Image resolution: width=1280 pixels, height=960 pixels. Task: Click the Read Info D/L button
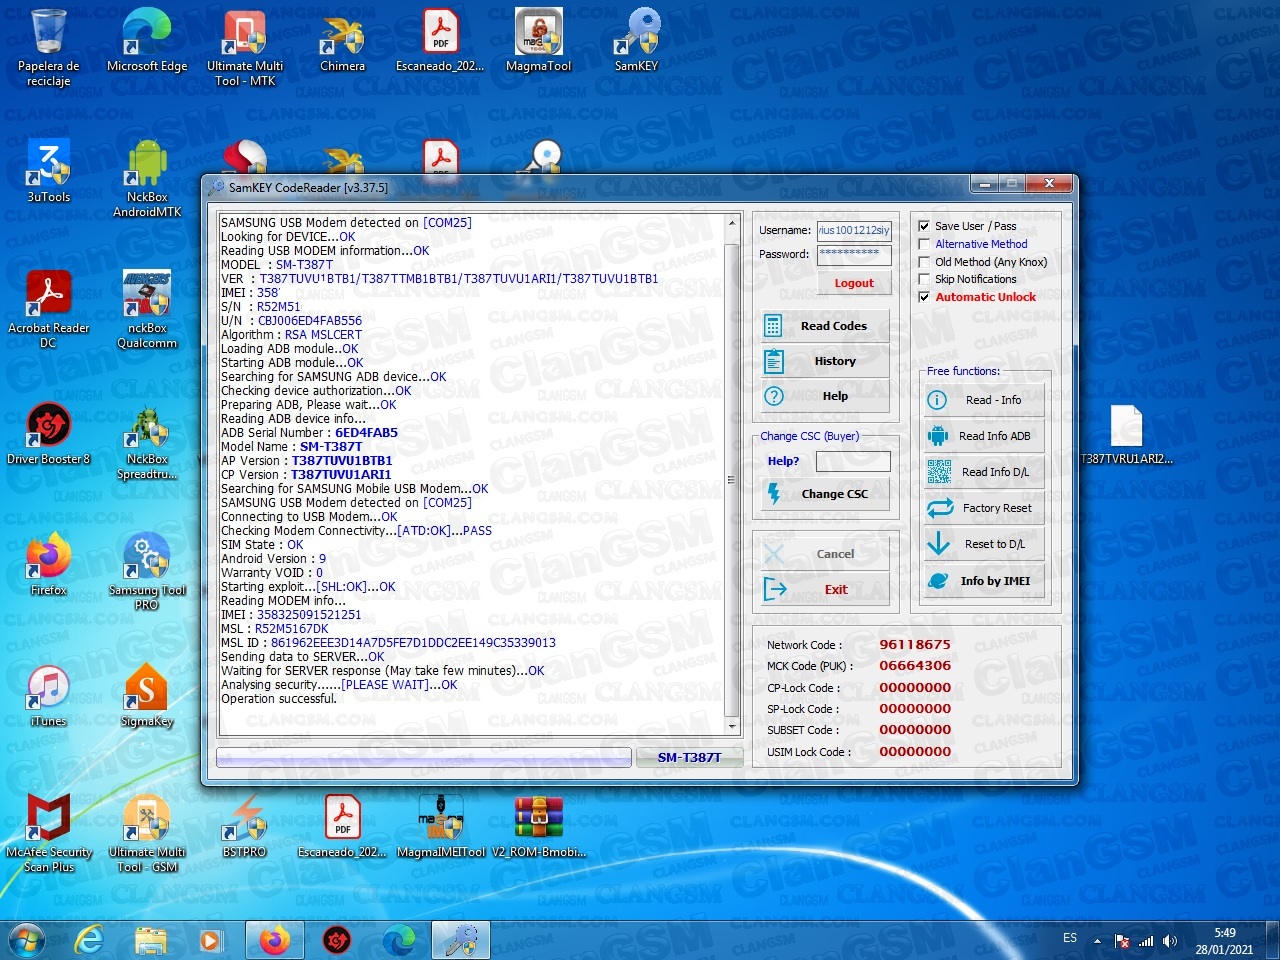985,472
